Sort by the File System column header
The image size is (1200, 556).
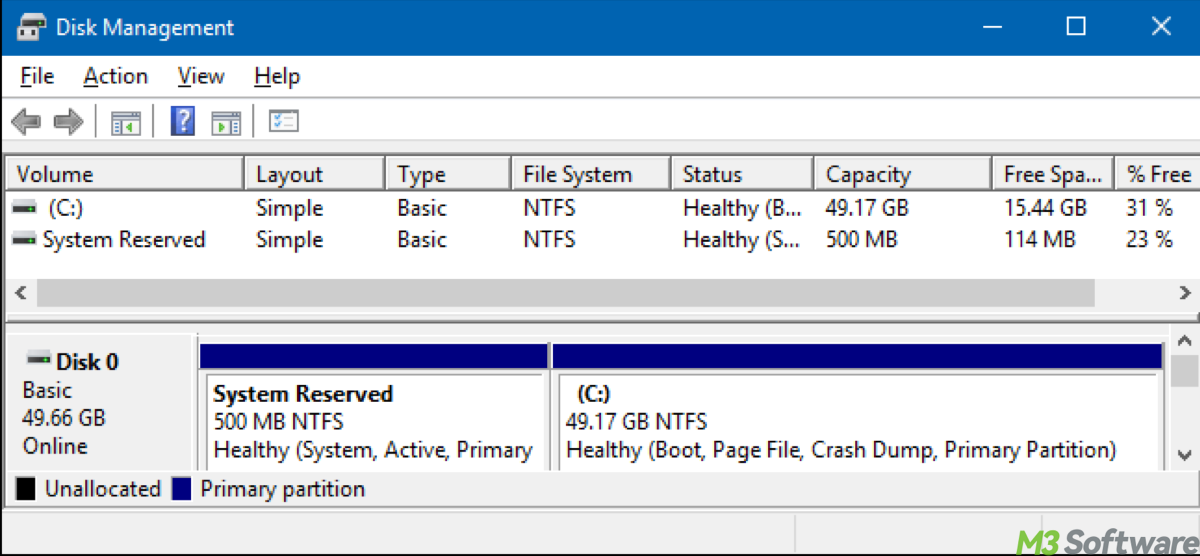[590, 174]
